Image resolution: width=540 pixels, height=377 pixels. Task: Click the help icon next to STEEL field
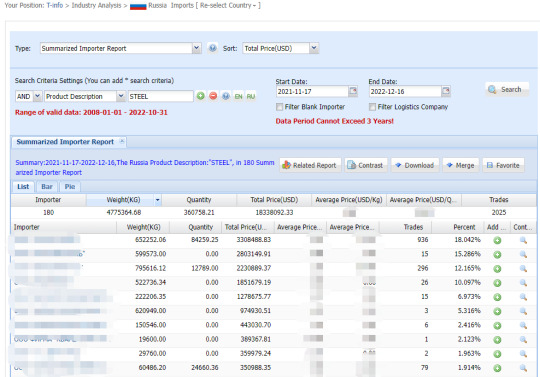tap(226, 96)
